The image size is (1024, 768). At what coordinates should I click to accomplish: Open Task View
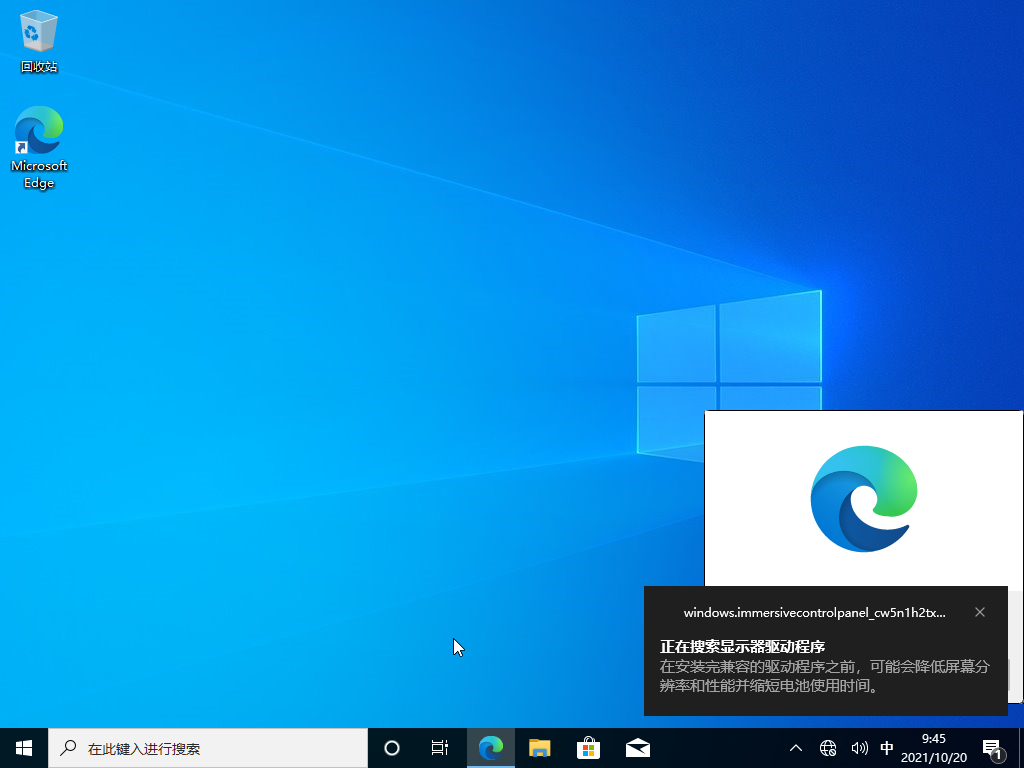[x=439, y=747]
